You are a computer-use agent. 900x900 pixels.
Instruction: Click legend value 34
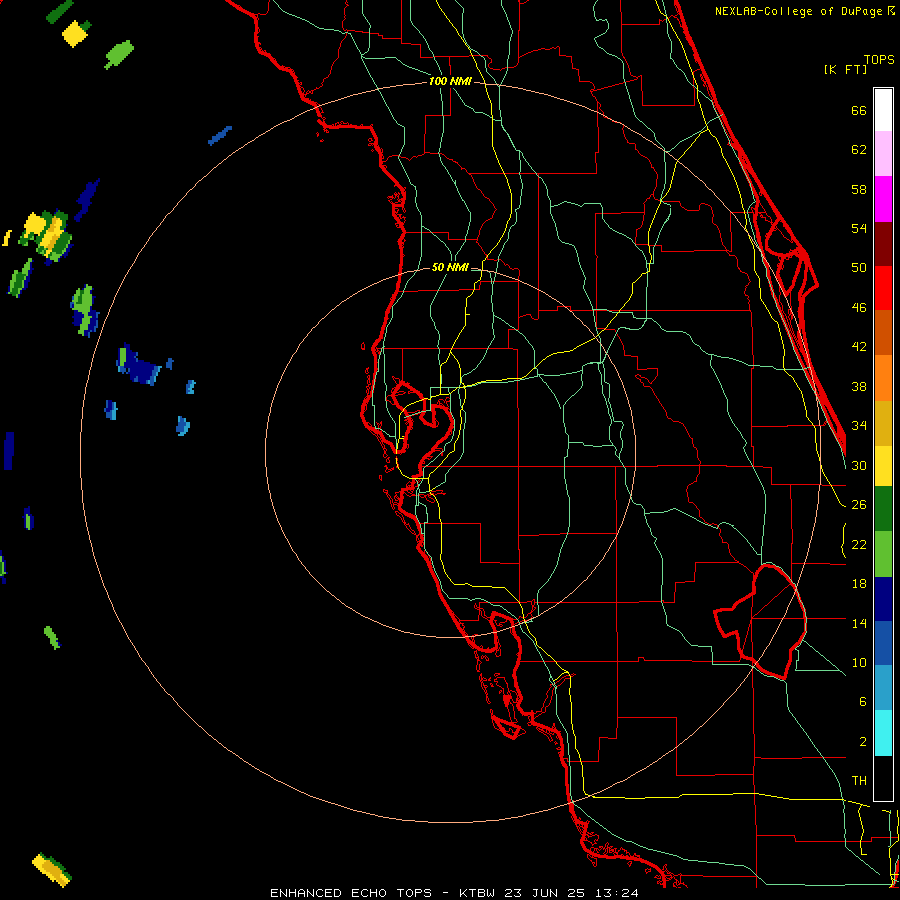coord(859,426)
